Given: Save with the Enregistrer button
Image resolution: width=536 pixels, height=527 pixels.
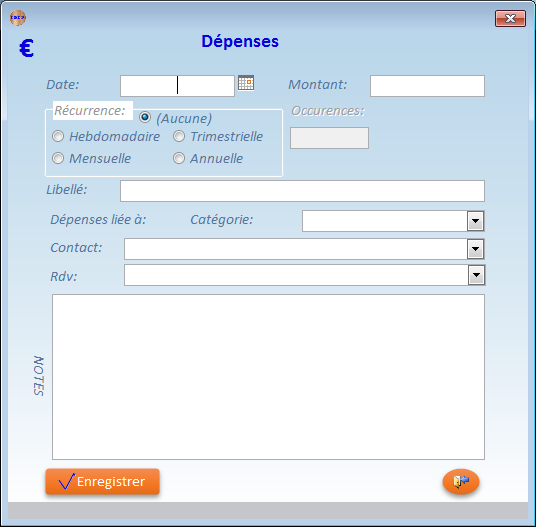Looking at the screenshot, I should pyautogui.click(x=103, y=482).
